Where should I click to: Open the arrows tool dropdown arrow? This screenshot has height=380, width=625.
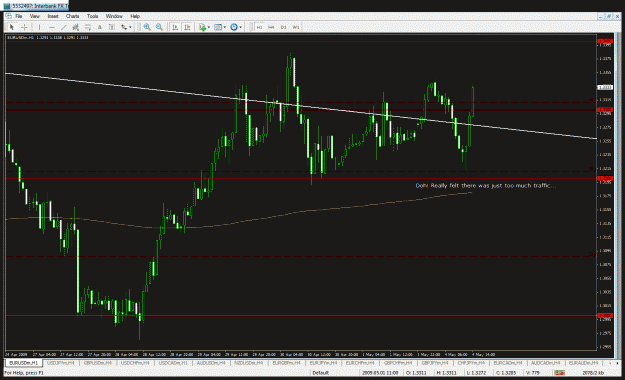click(x=130, y=28)
